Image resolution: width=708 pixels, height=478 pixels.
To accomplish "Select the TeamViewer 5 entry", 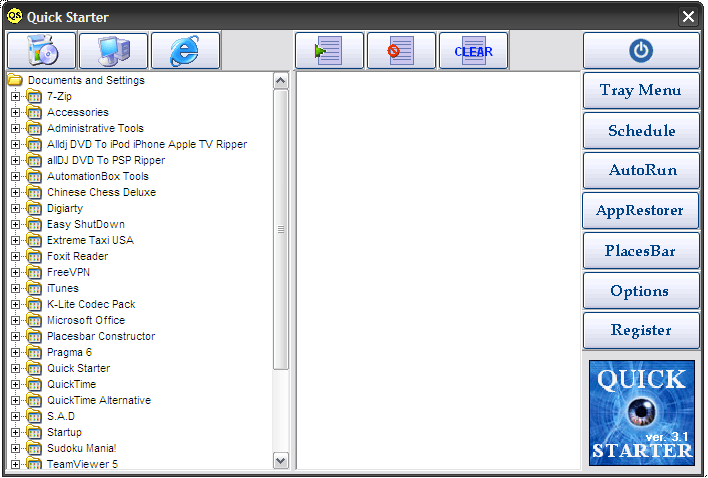I will [x=82, y=464].
